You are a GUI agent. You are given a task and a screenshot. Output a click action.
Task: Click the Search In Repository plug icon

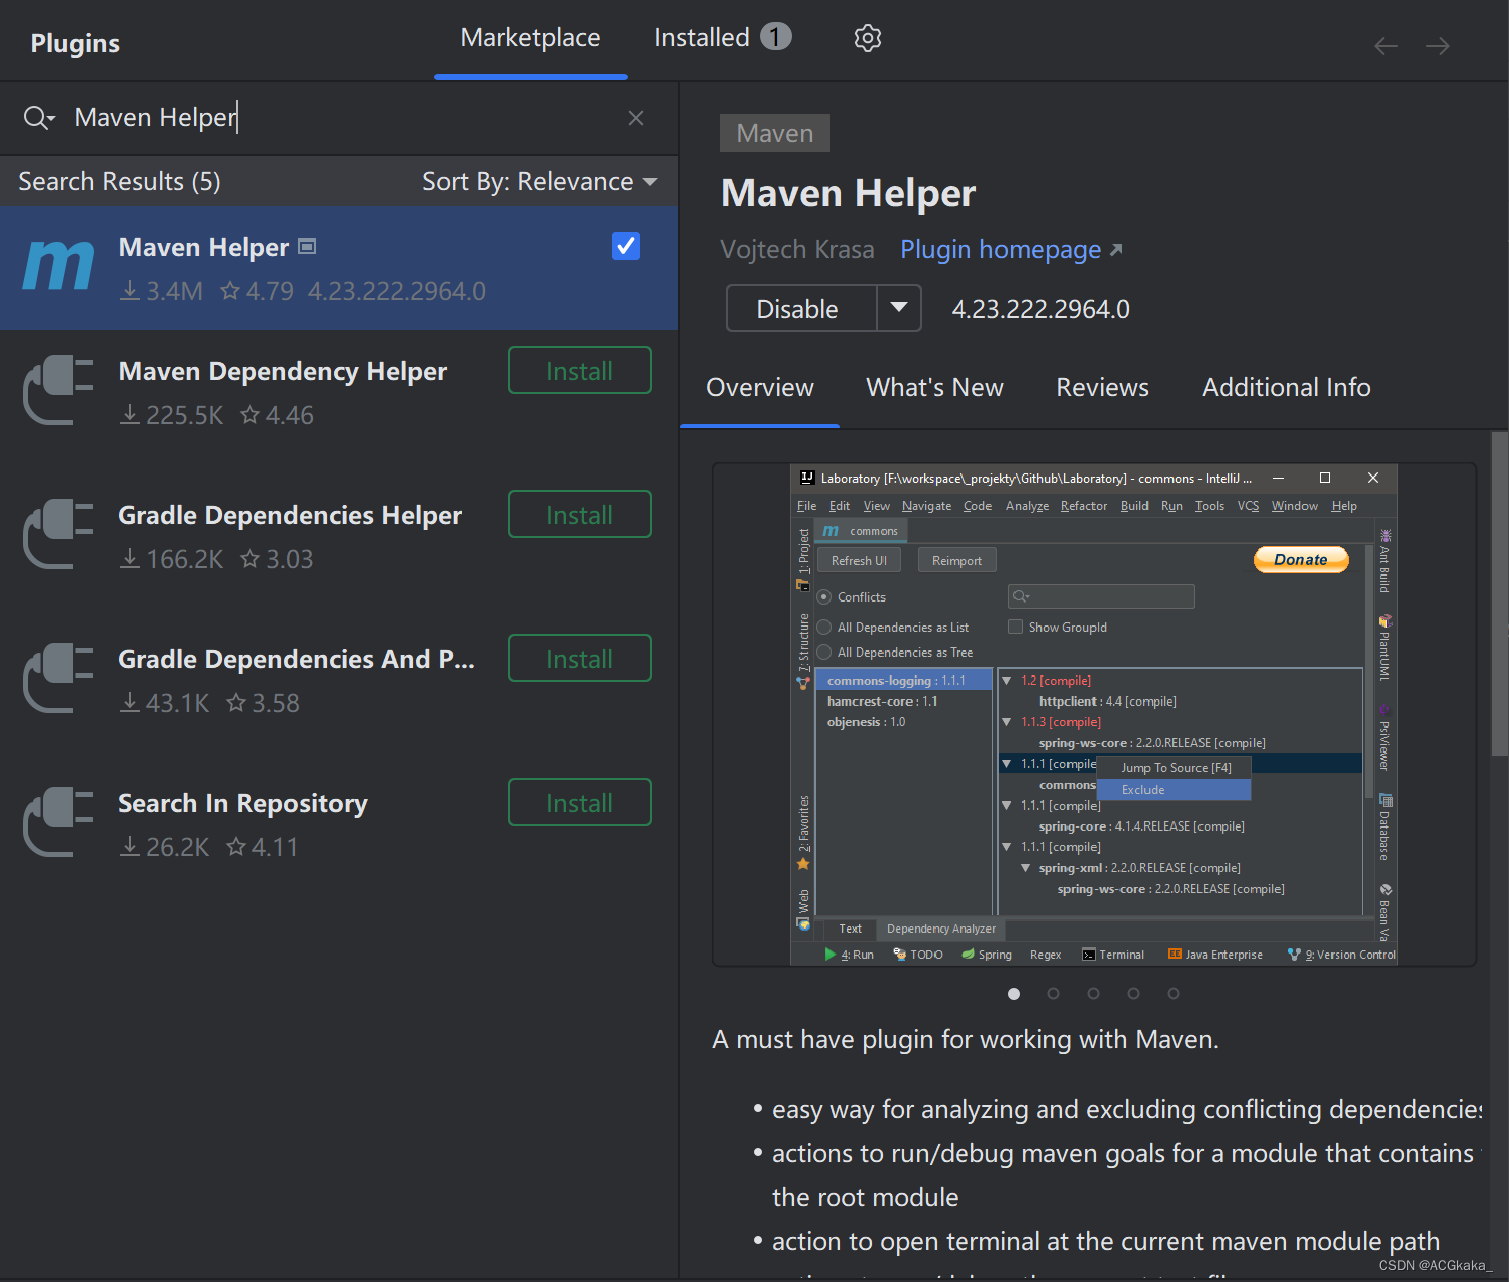(59, 822)
